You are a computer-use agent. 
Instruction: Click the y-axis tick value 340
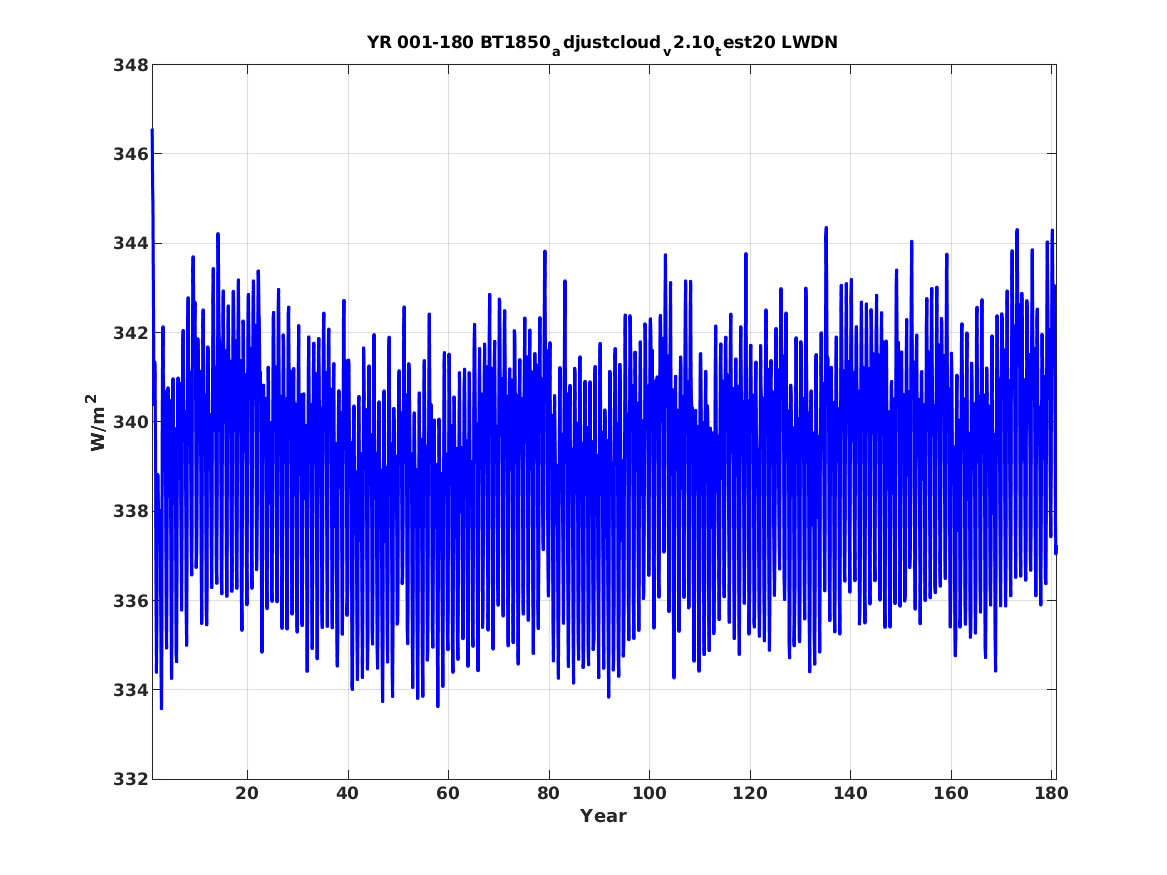tap(130, 422)
